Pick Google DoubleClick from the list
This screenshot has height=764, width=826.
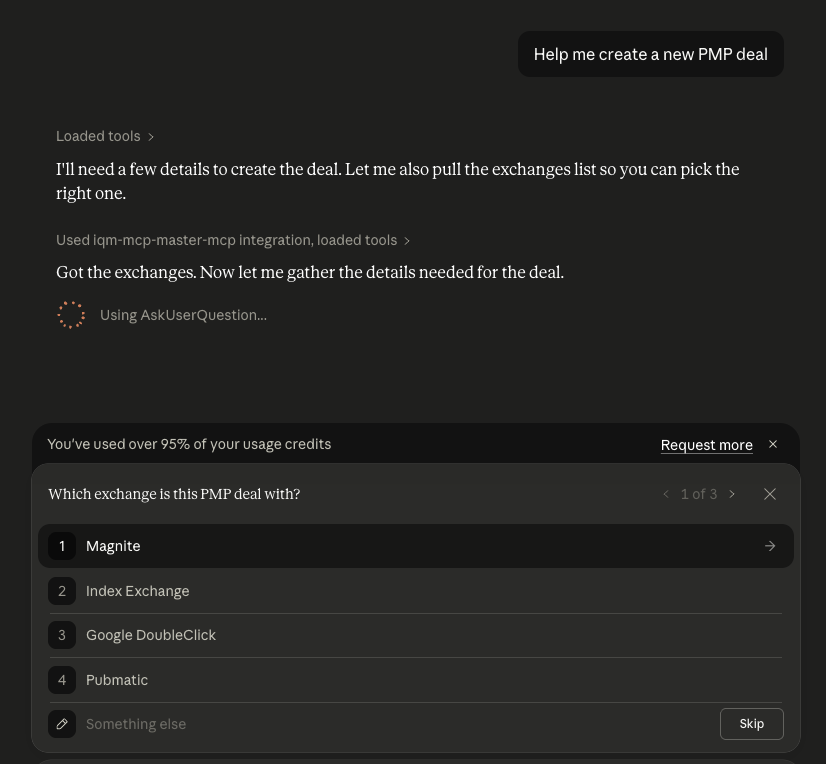coord(416,635)
